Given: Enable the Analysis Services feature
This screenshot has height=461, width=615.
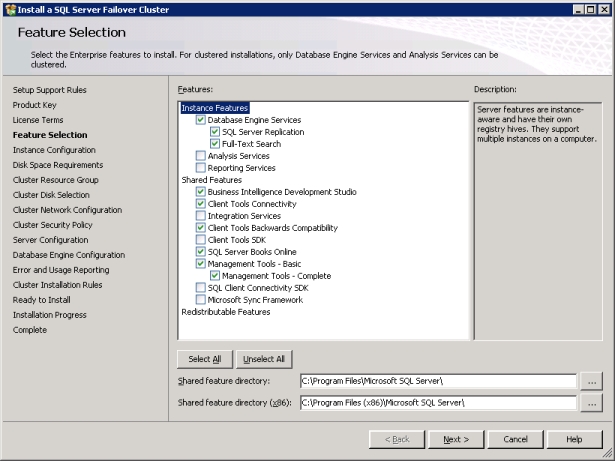Looking at the screenshot, I should (202, 156).
